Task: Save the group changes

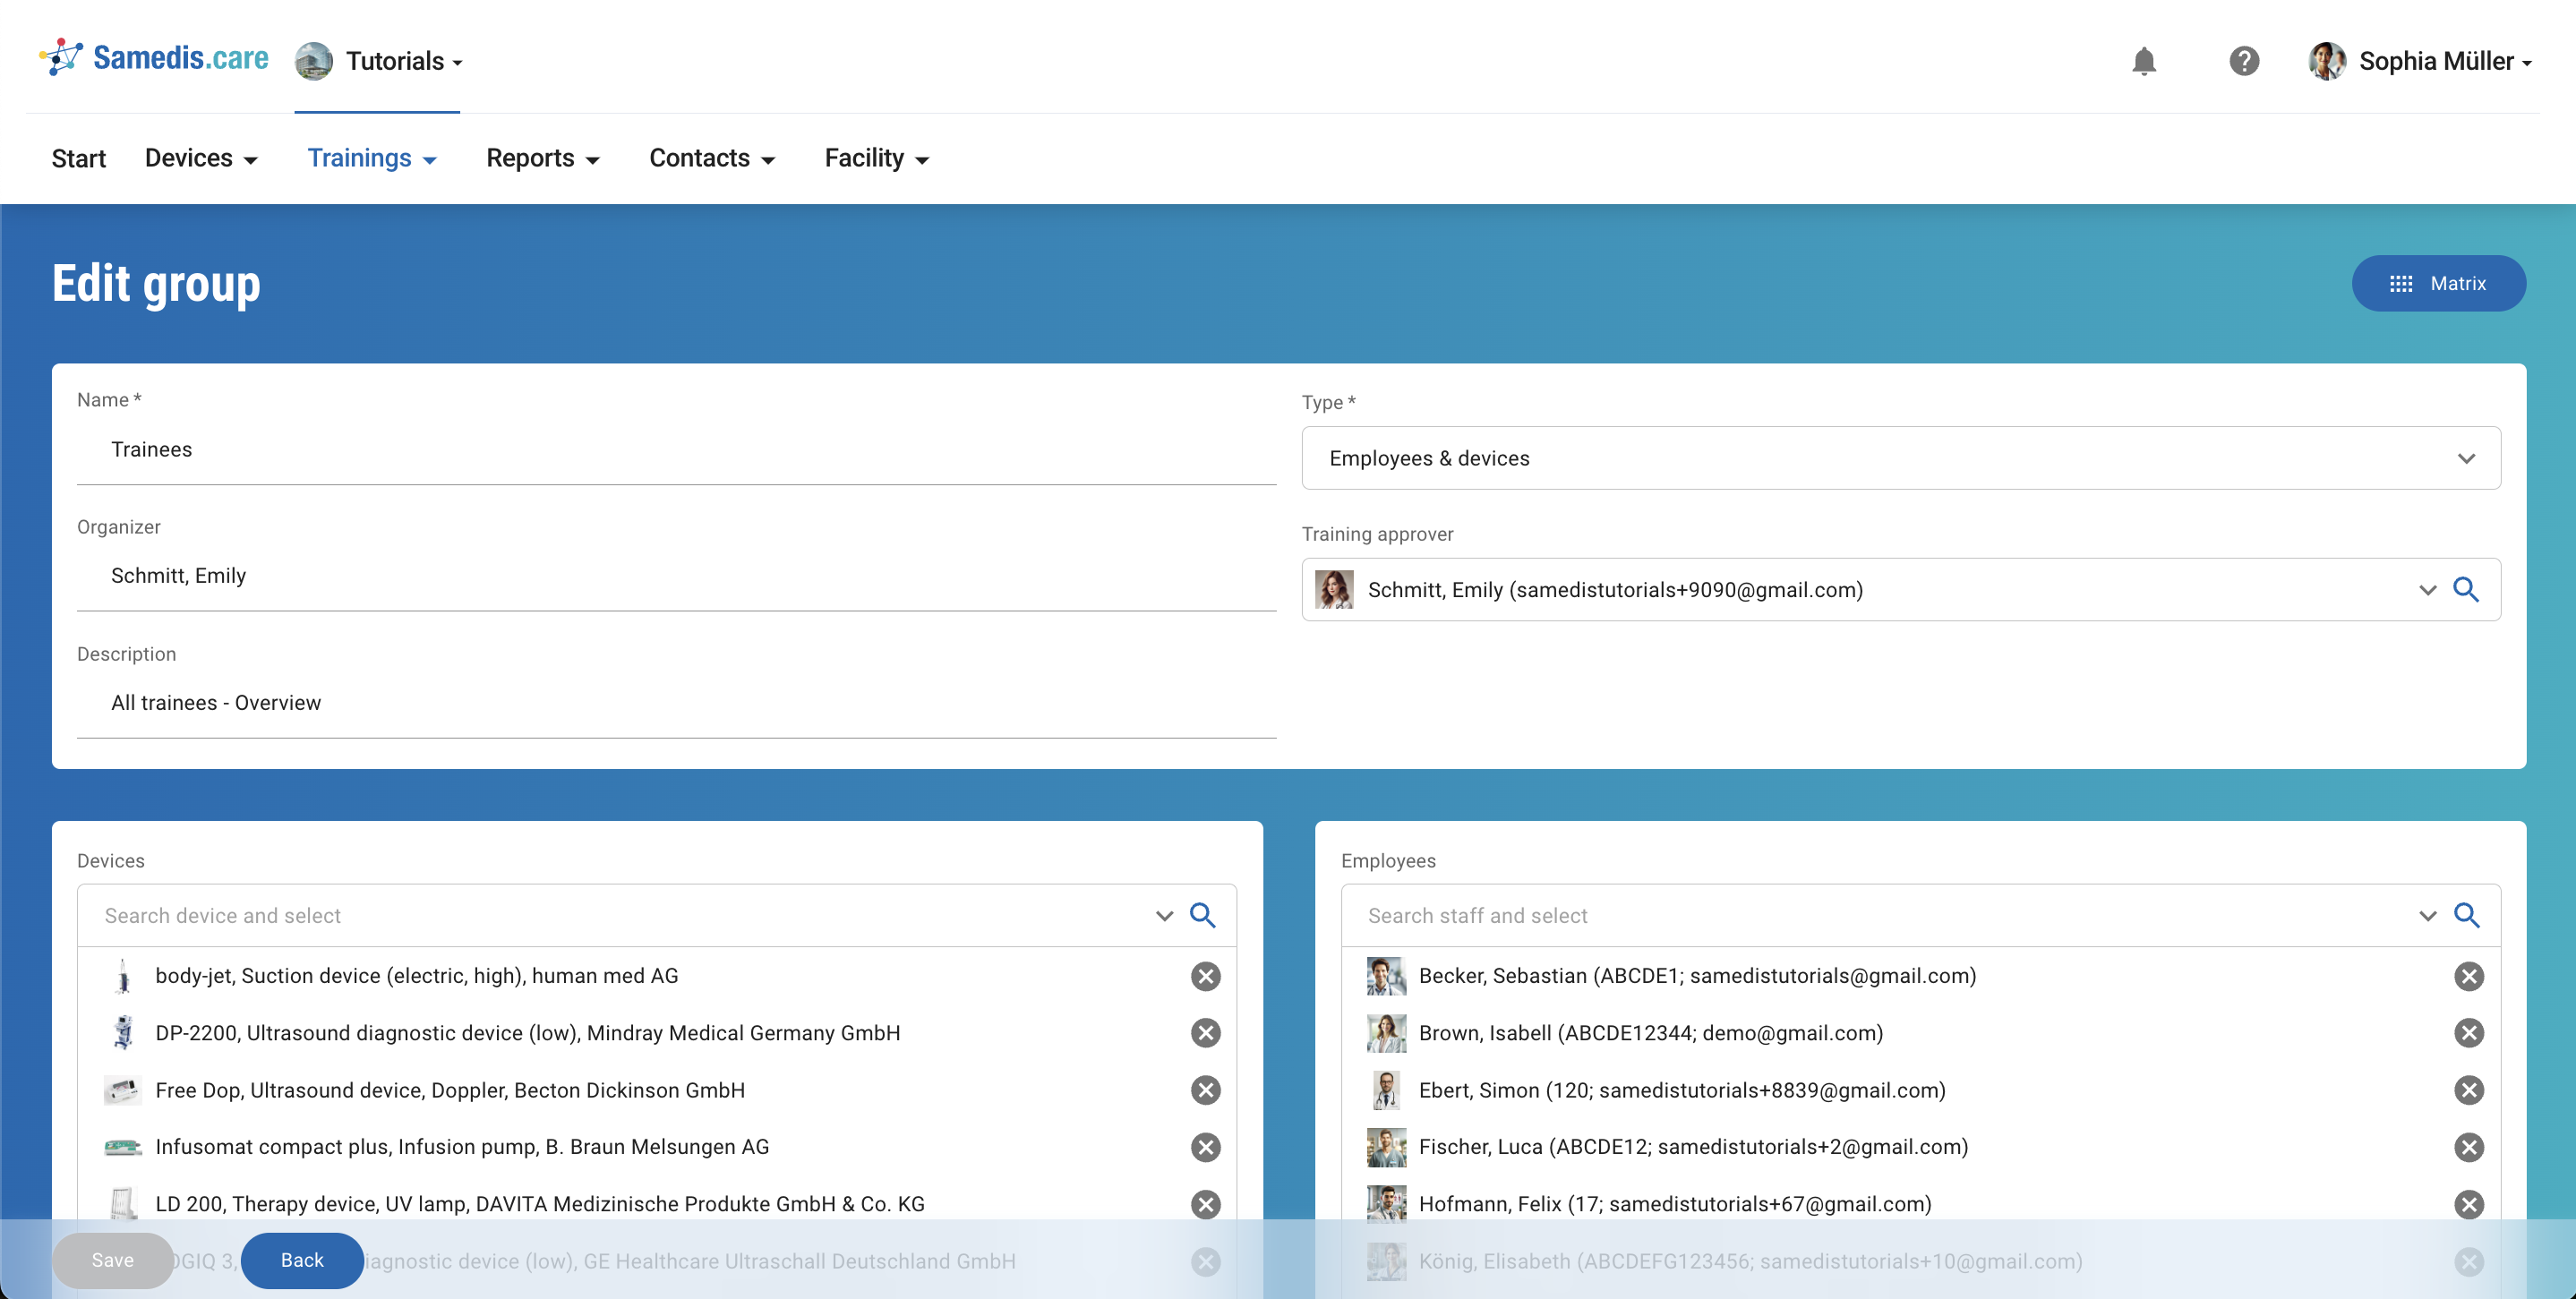Action: point(112,1260)
